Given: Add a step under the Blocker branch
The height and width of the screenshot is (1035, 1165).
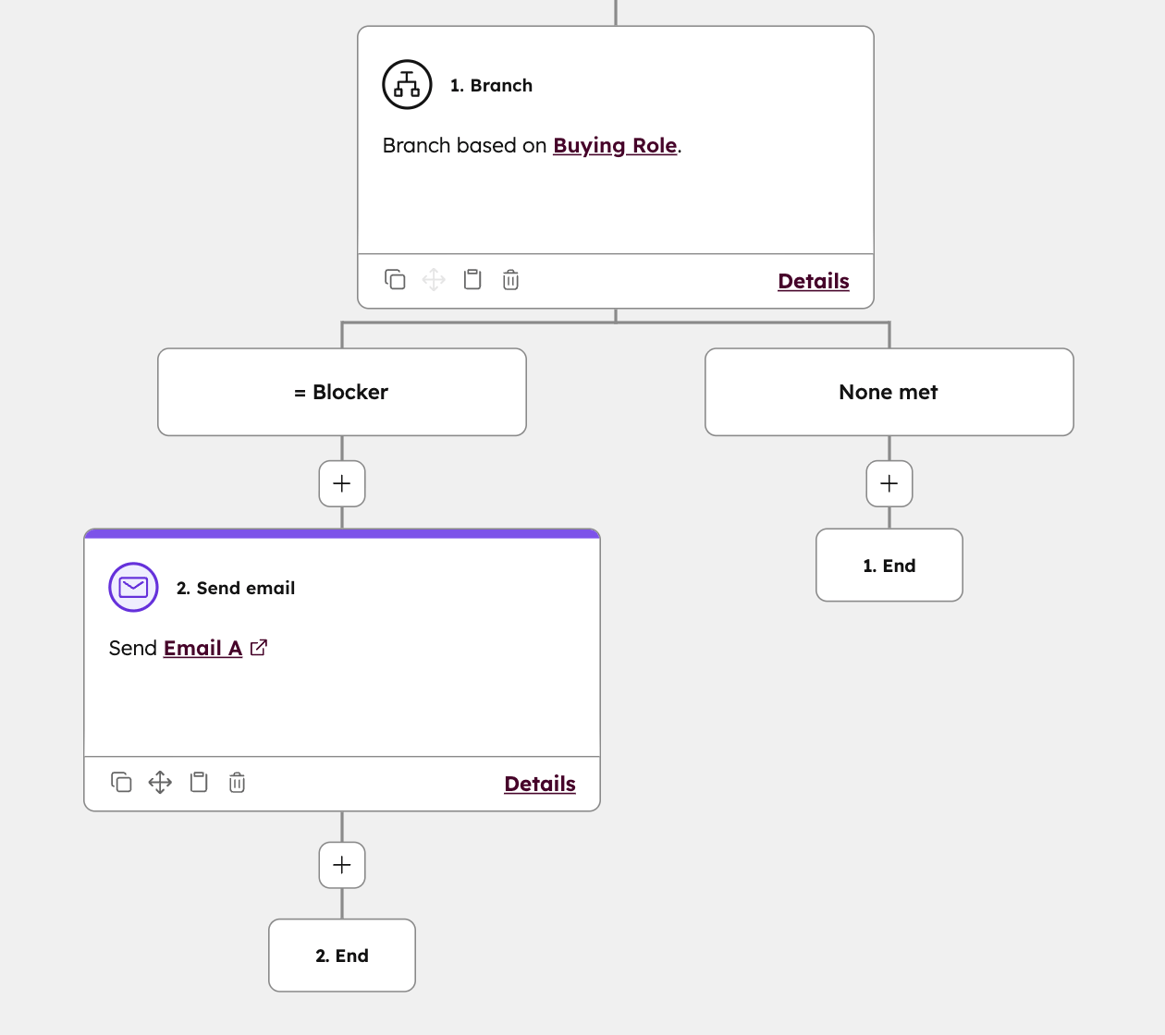Looking at the screenshot, I should 342,483.
